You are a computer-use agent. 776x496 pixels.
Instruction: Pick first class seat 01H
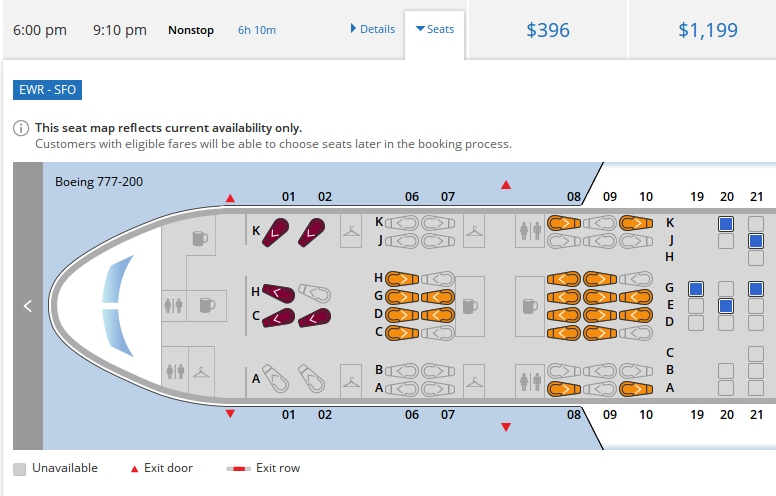pos(279,293)
